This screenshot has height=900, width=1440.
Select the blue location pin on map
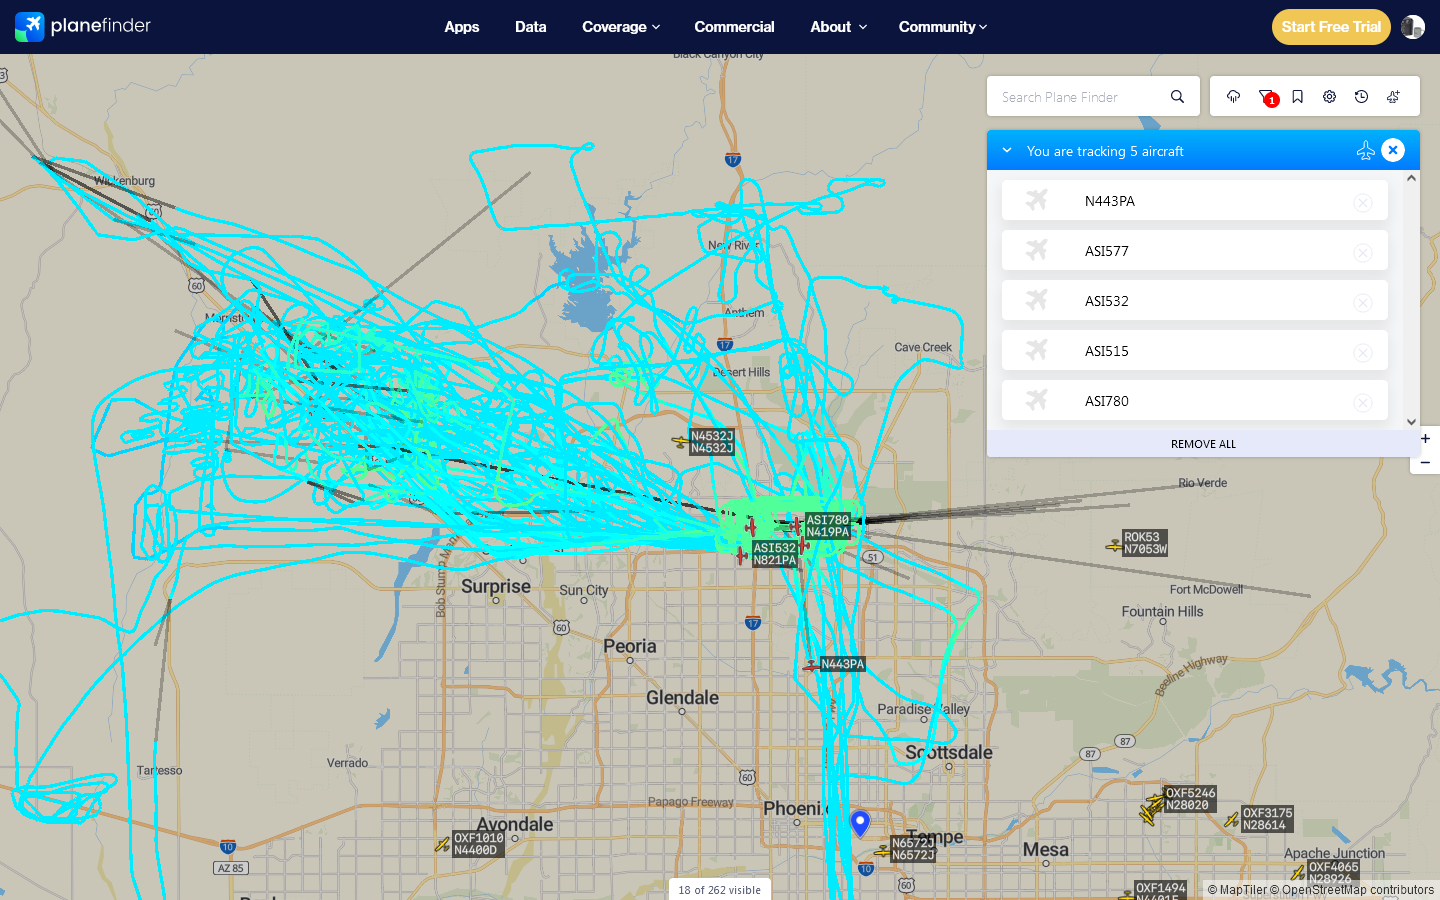click(x=860, y=823)
